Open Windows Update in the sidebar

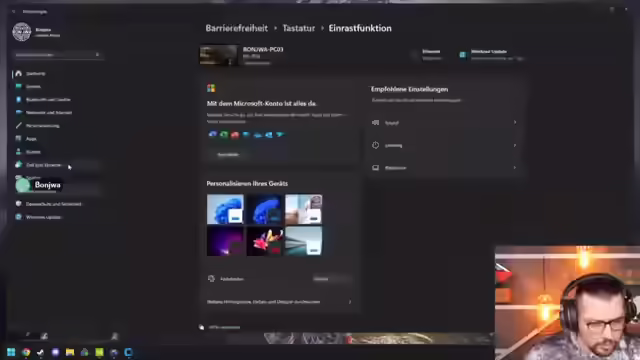click(x=38, y=217)
